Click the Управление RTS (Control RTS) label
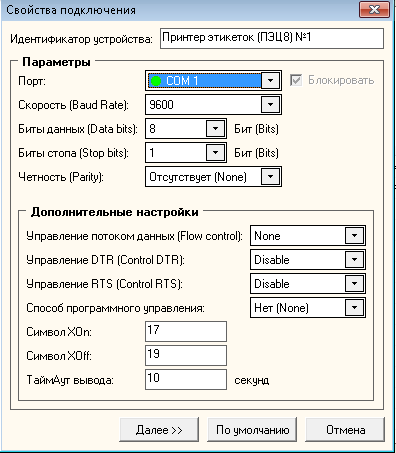 click(104, 284)
